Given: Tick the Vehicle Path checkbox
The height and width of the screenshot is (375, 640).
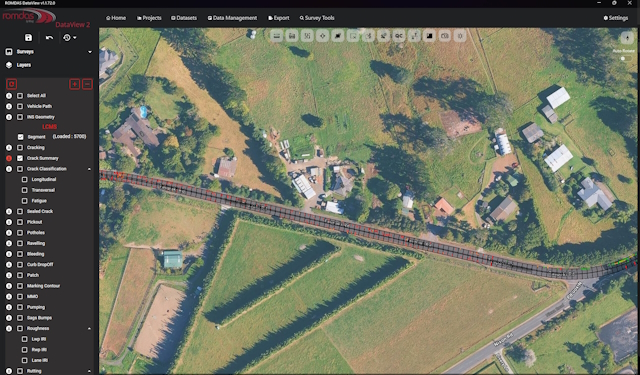Looking at the screenshot, I should (x=20, y=106).
